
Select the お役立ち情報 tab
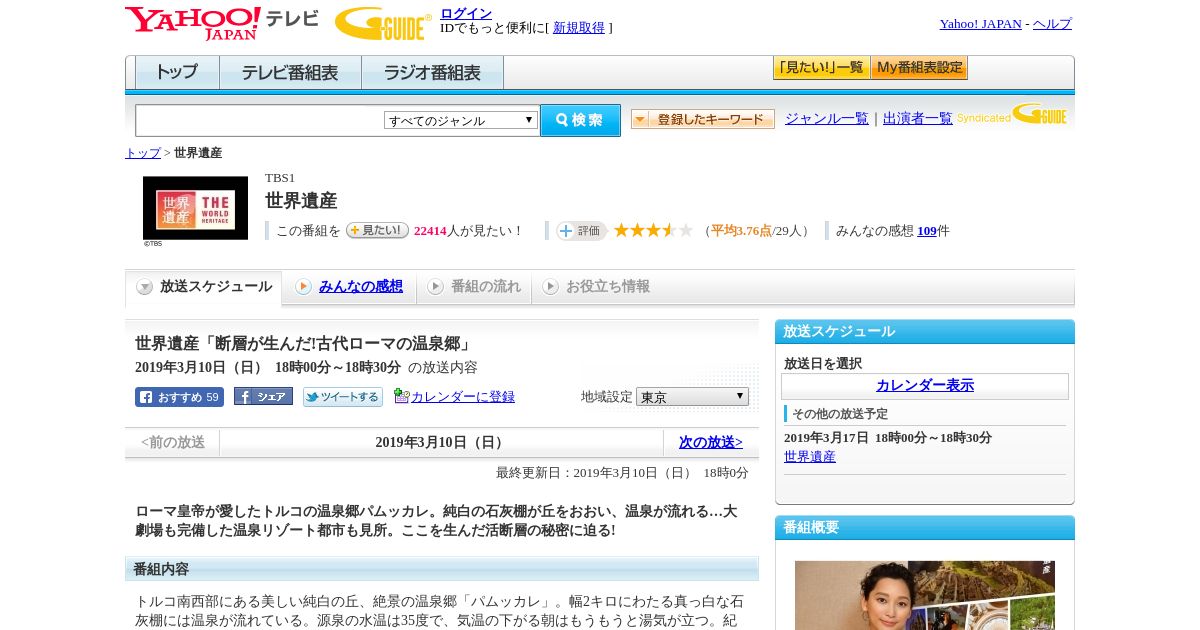coord(596,287)
